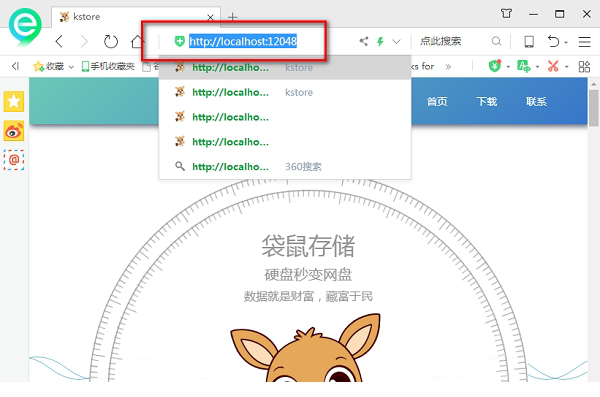
Task: Click the translate extension icon
Action: point(523,66)
